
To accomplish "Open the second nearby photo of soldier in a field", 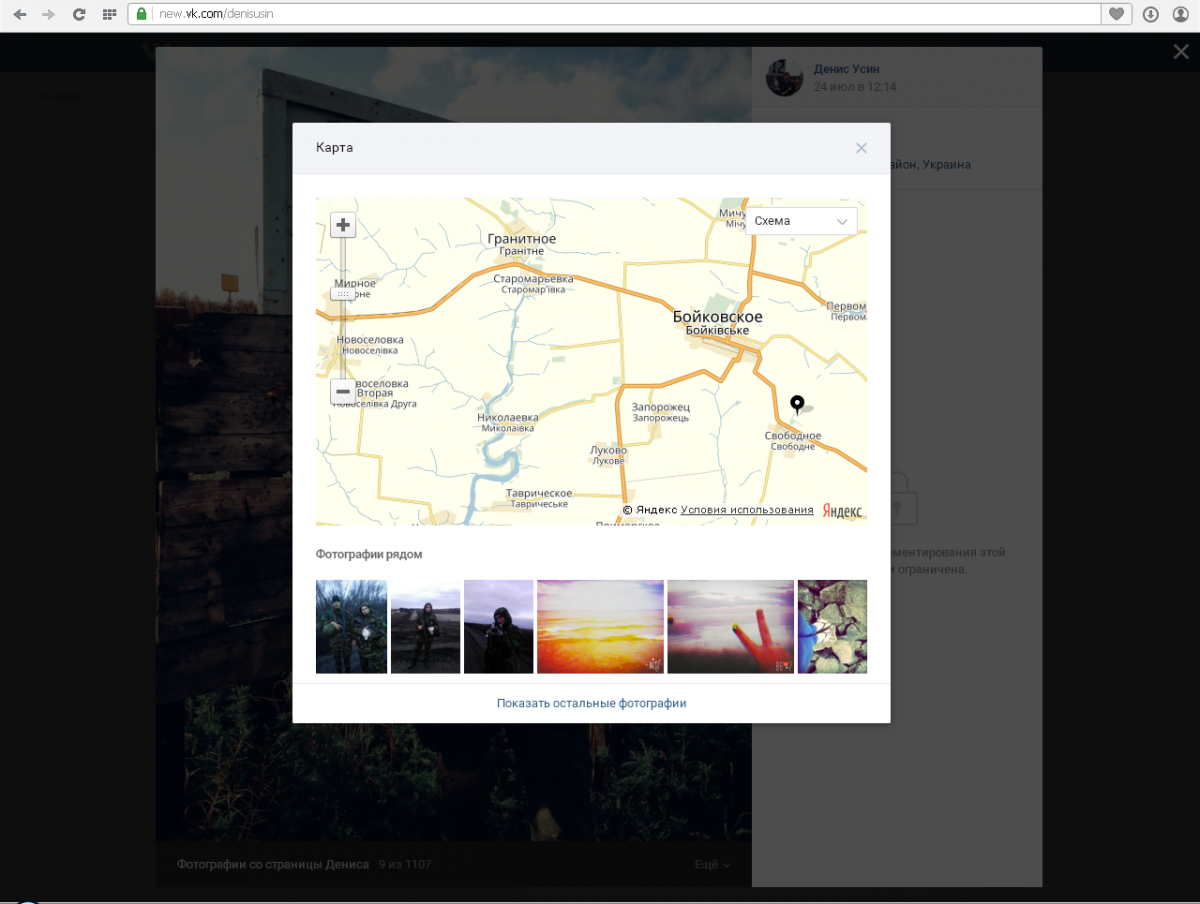I will click(425, 627).
